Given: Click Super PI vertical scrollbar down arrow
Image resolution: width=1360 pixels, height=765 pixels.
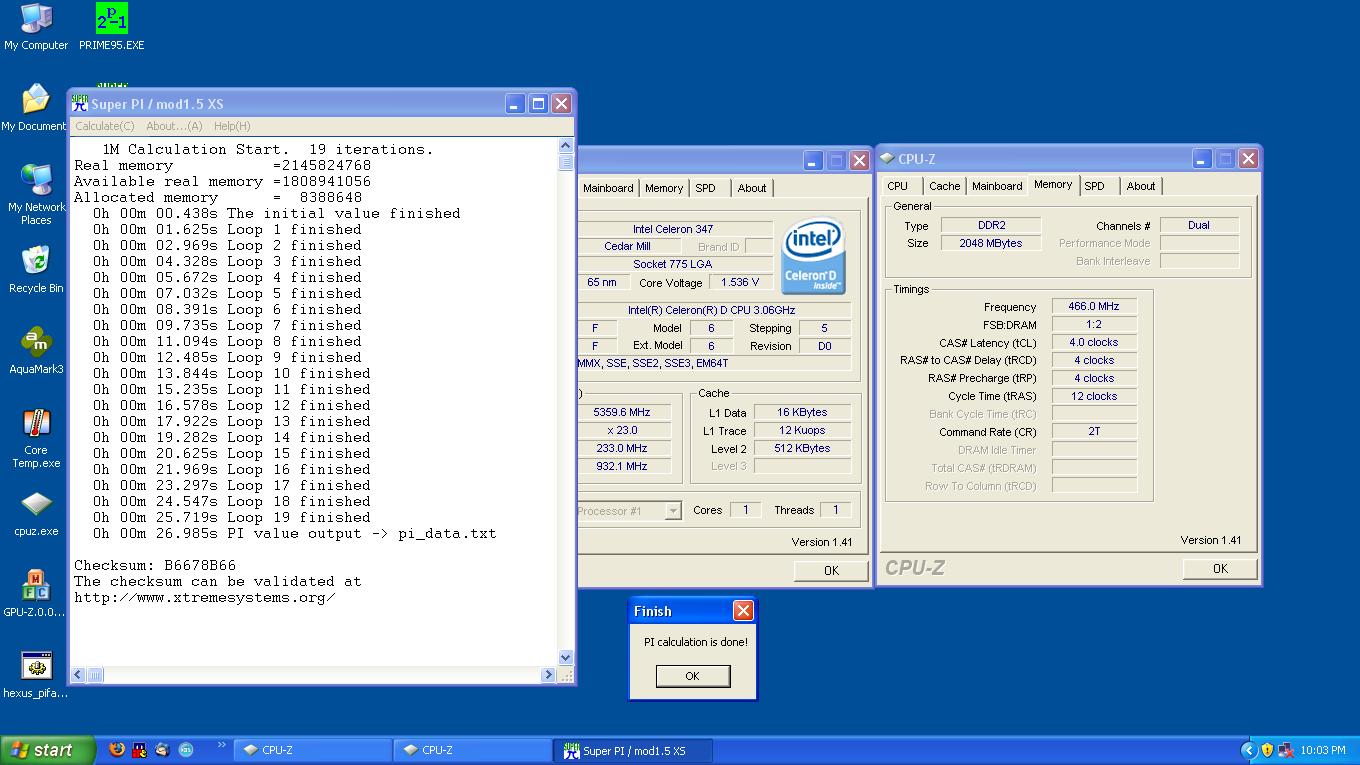Looking at the screenshot, I should point(565,657).
